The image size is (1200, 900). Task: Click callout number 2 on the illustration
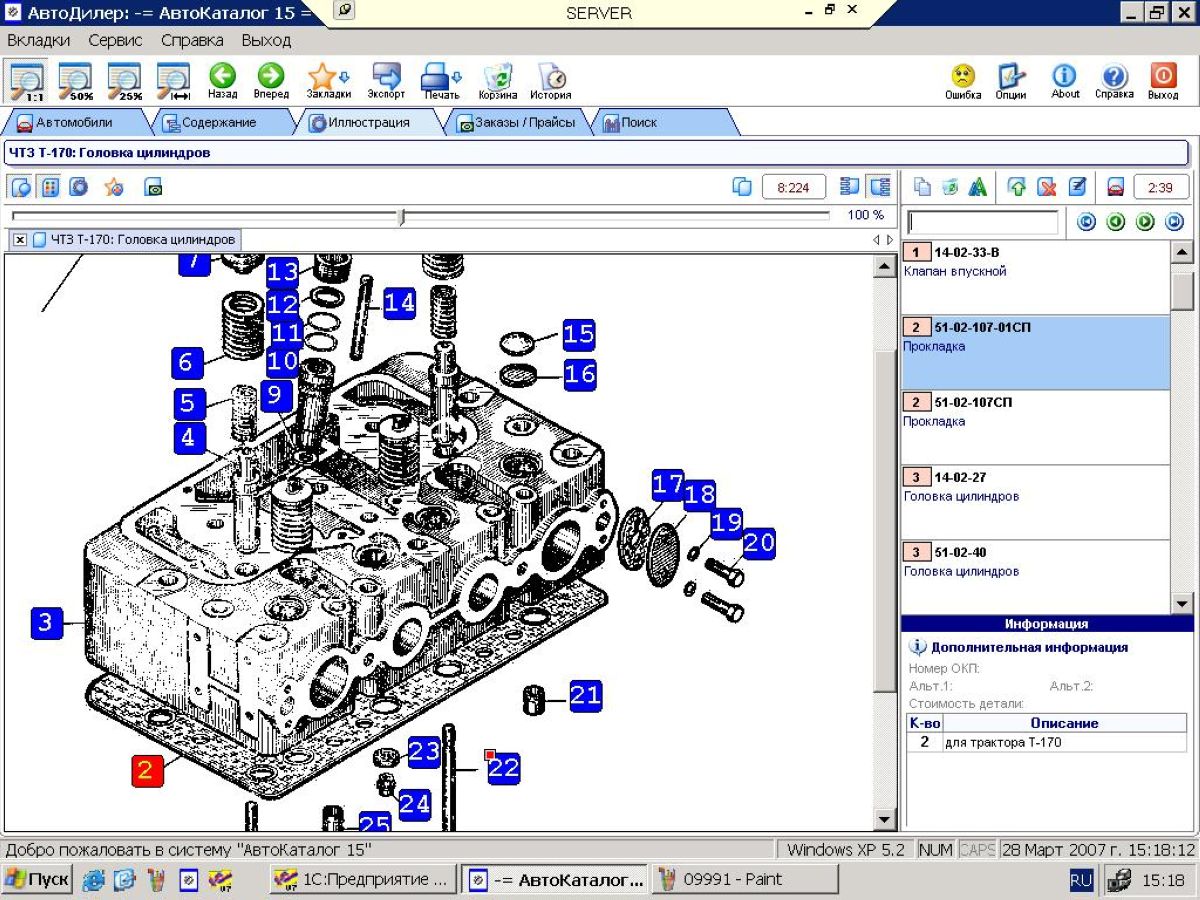click(x=146, y=770)
